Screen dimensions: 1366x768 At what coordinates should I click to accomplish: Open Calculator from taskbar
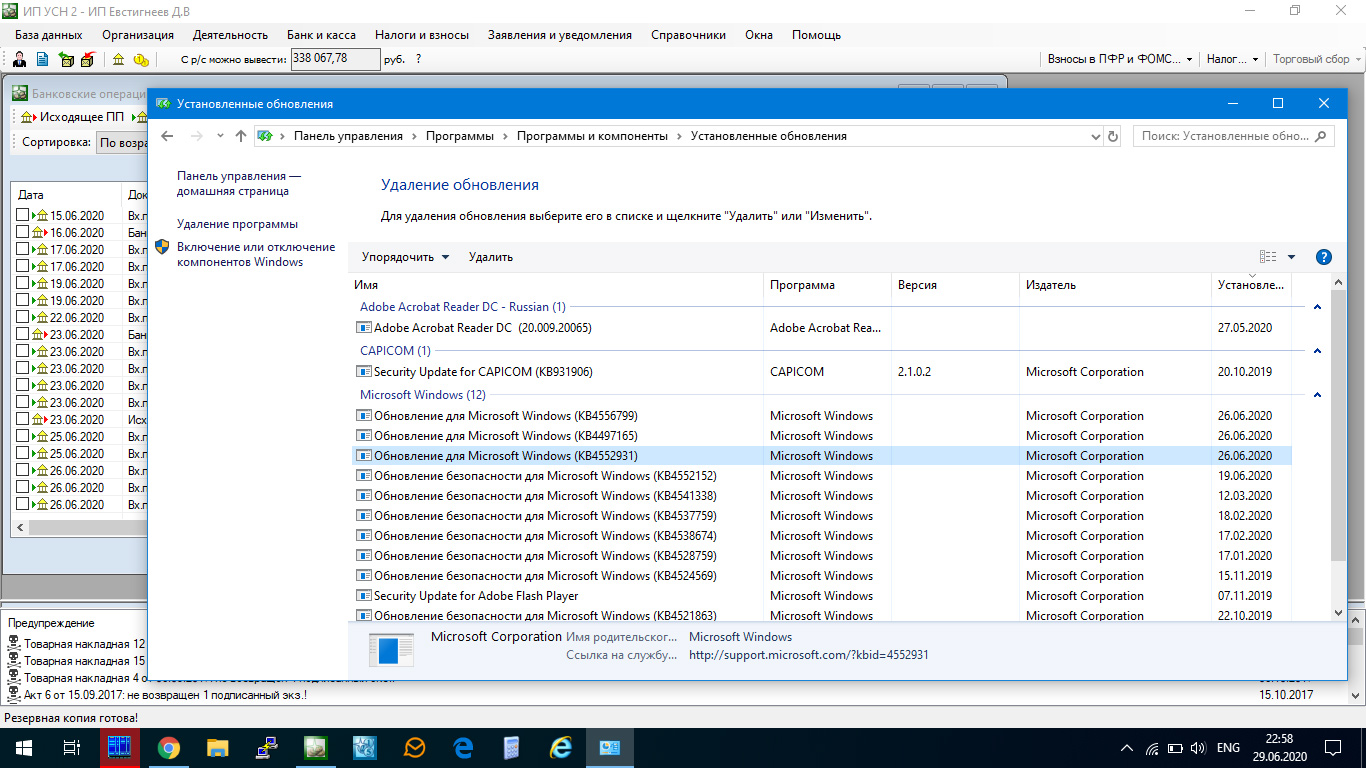pos(512,747)
